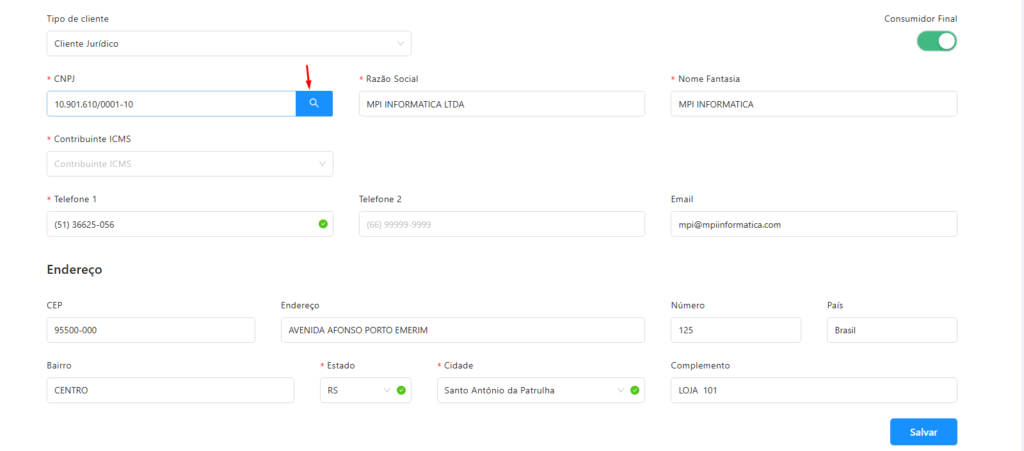Click the CNPJ input field
Screen dimensions: 1024x451
coord(170,104)
